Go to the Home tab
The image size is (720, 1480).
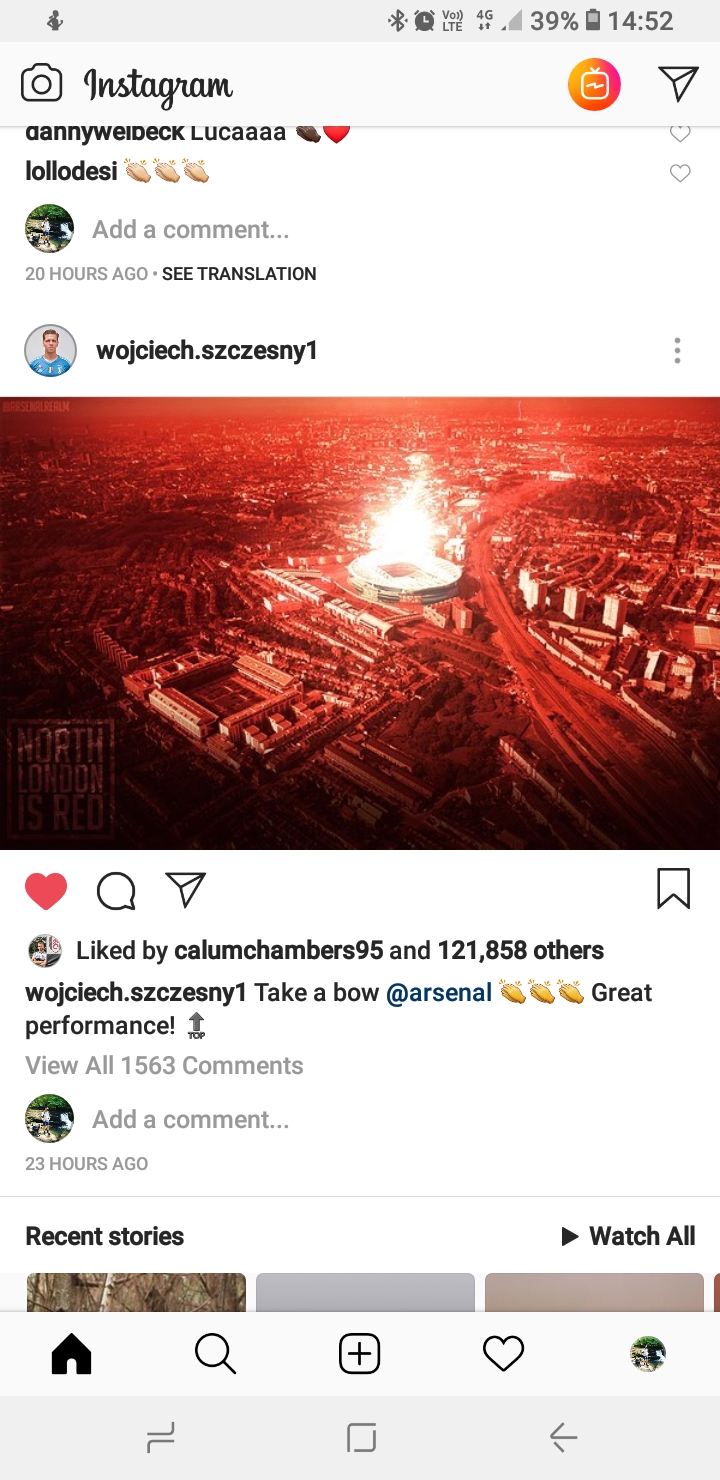click(71, 1354)
